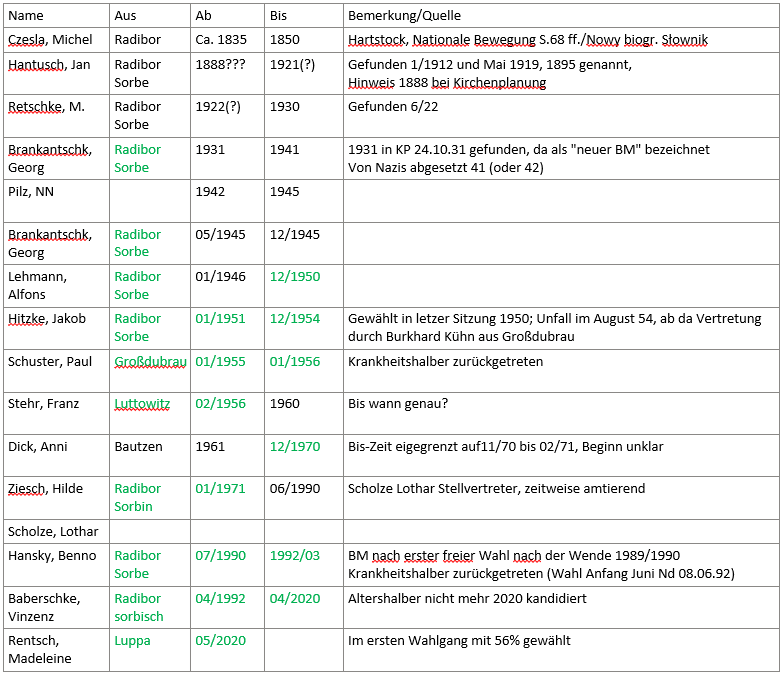782x673 pixels.
Task: Select the "Pilz, NN" name cell
Action: (31, 192)
